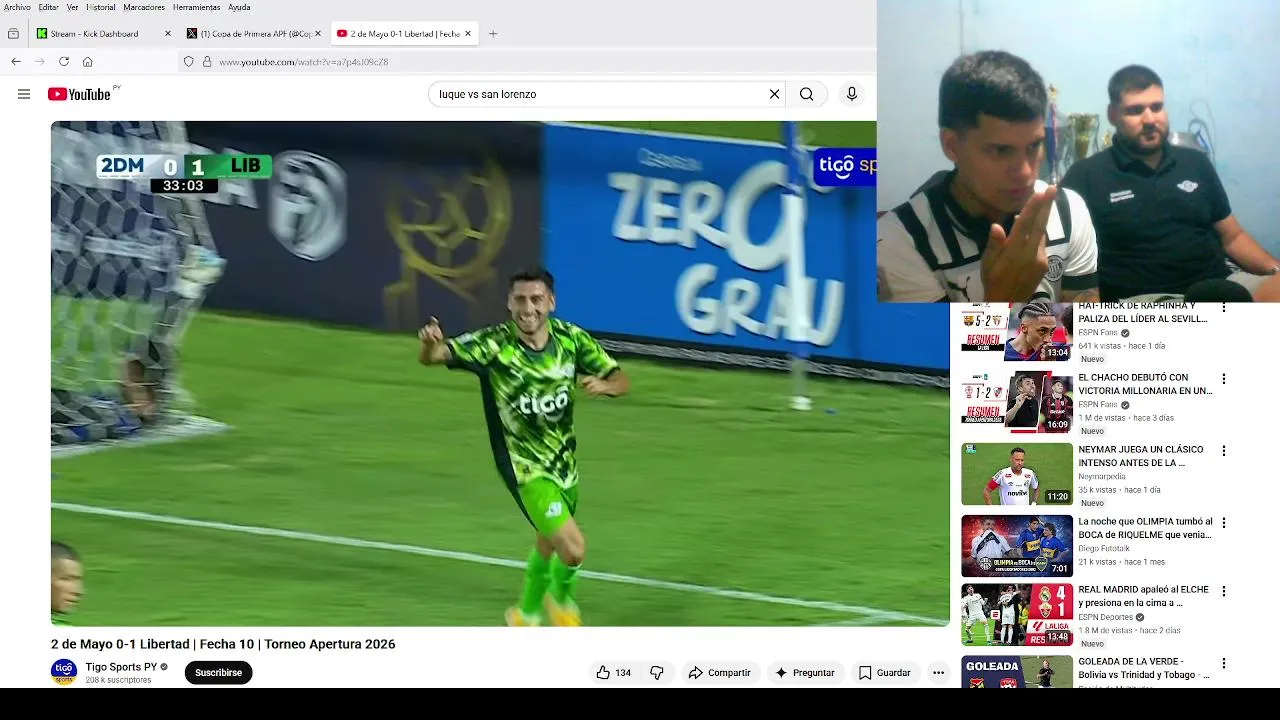The width and height of the screenshot is (1280, 720).
Task: Open the Neymar clásico intenso video thumbnail
Action: [1017, 474]
